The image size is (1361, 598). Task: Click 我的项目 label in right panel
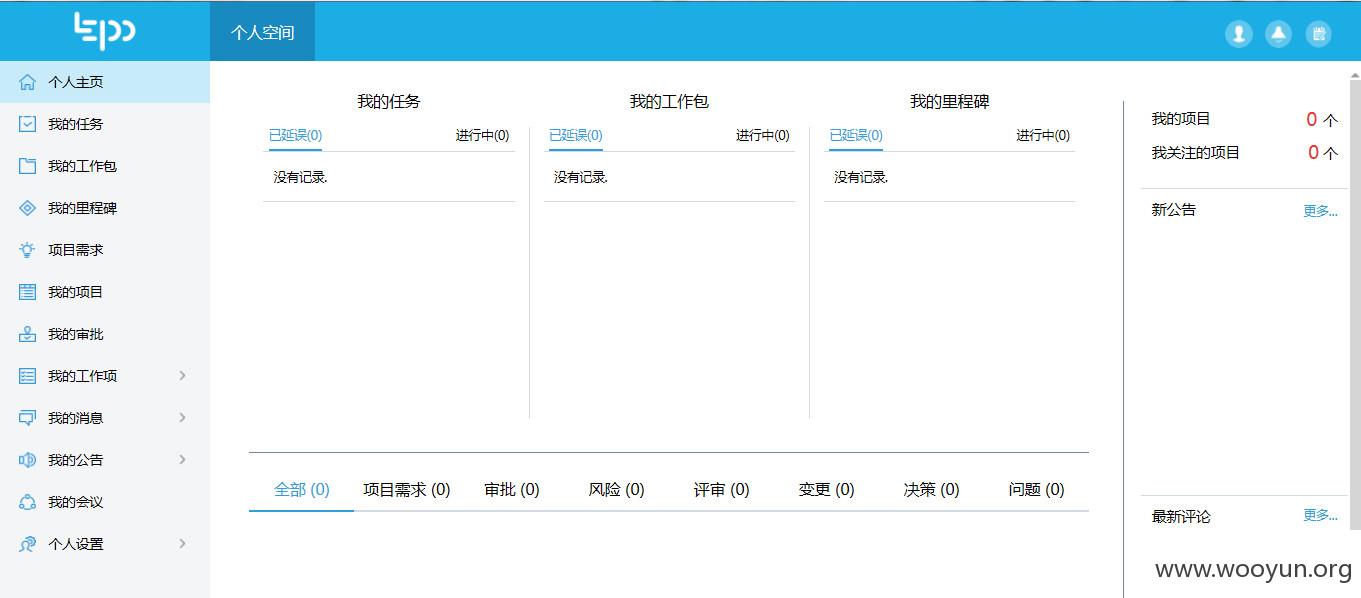1181,119
